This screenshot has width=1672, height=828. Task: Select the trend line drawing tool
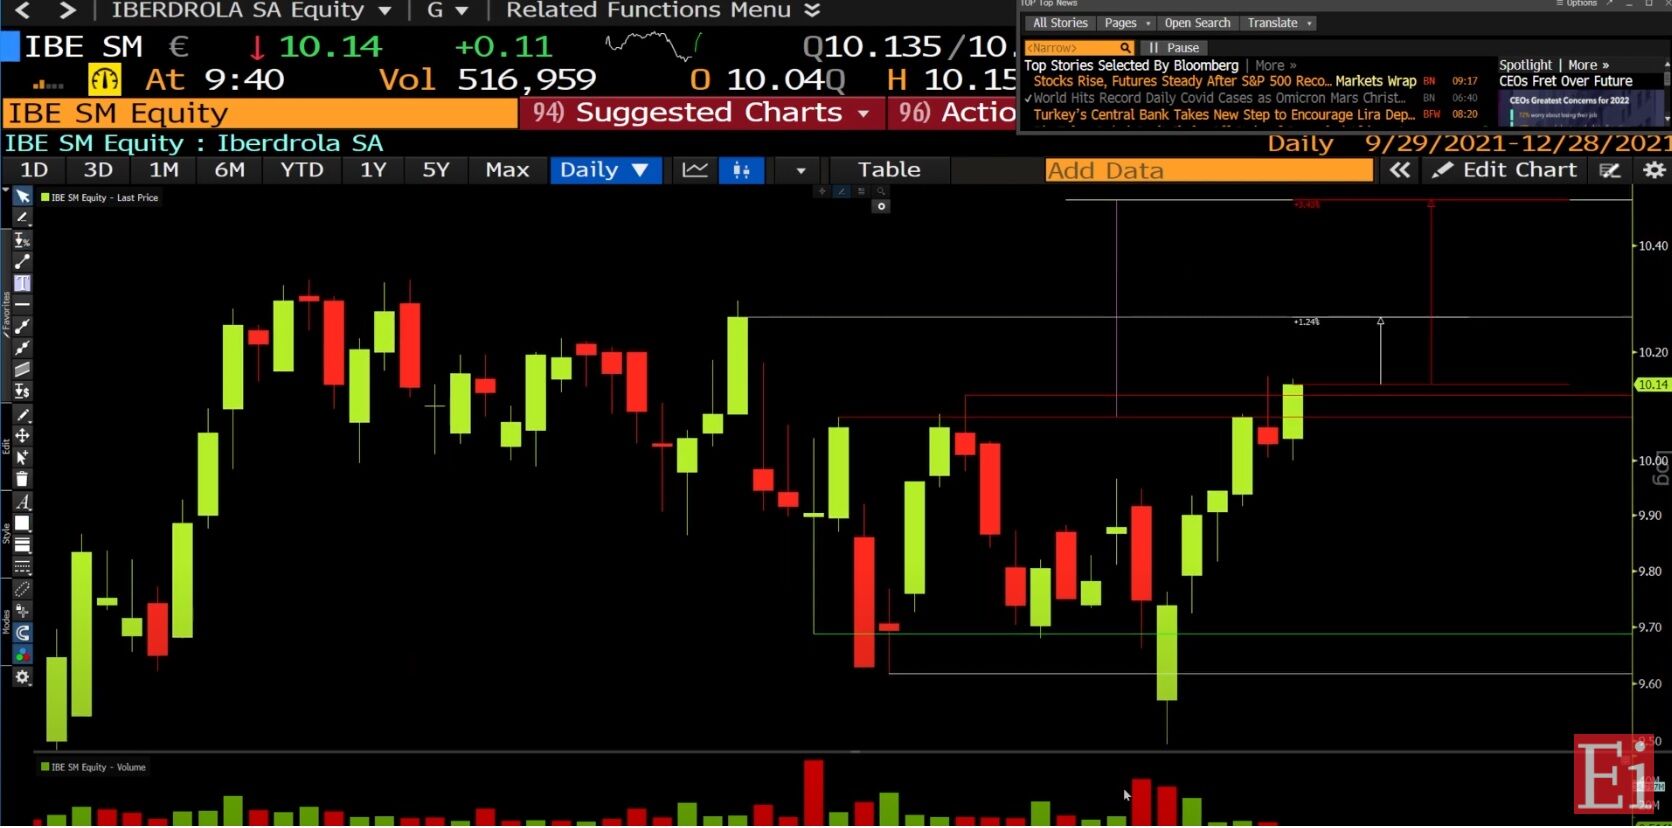click(x=22, y=262)
